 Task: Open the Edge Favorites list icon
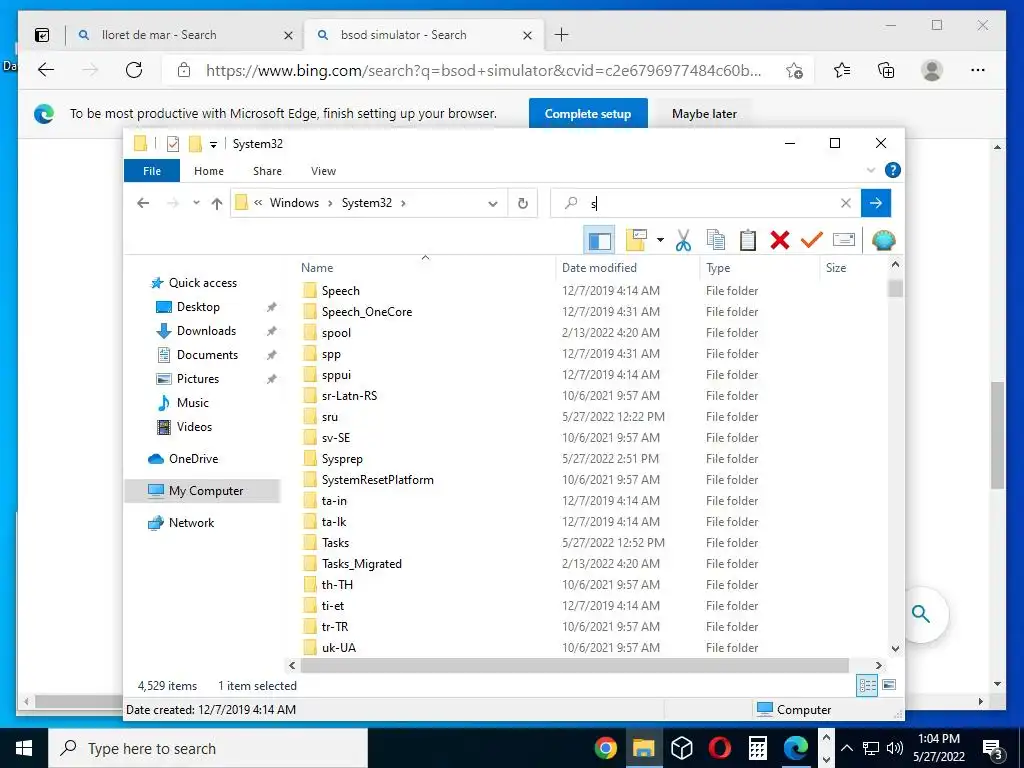click(x=842, y=71)
